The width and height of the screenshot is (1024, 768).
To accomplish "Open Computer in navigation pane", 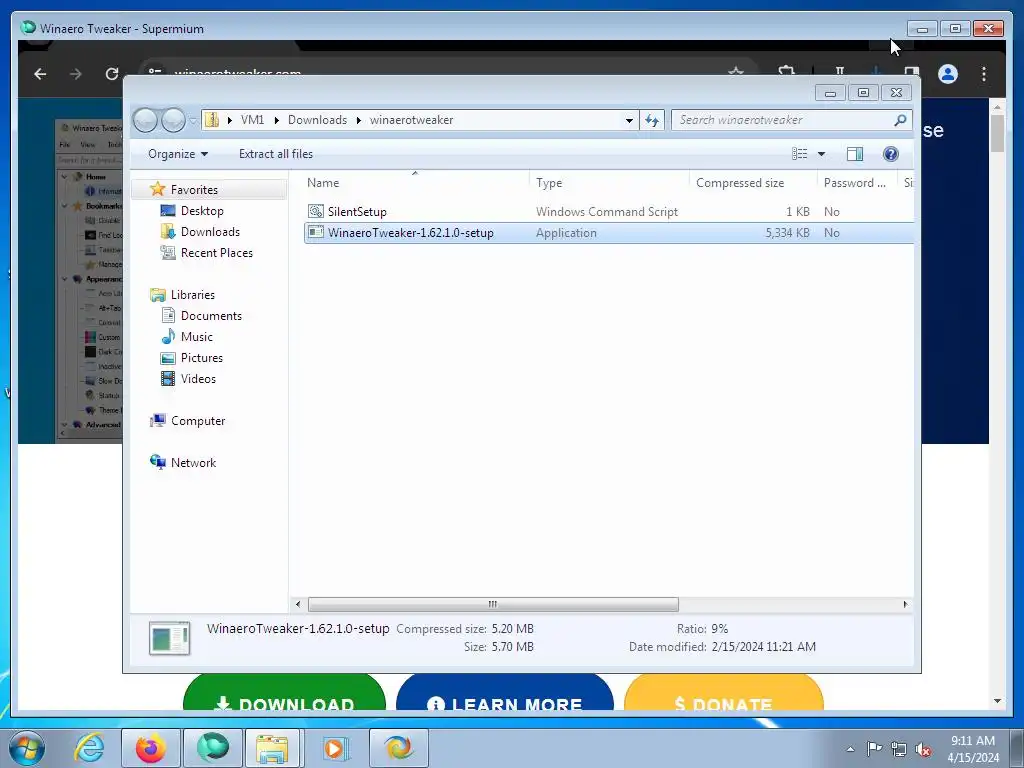I will click(x=198, y=421).
